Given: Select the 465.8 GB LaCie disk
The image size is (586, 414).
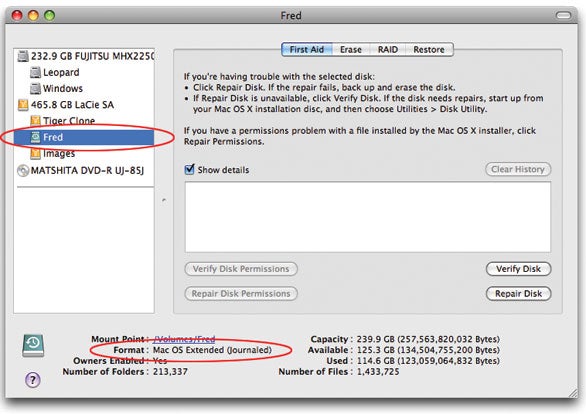Looking at the screenshot, I should point(85,105).
